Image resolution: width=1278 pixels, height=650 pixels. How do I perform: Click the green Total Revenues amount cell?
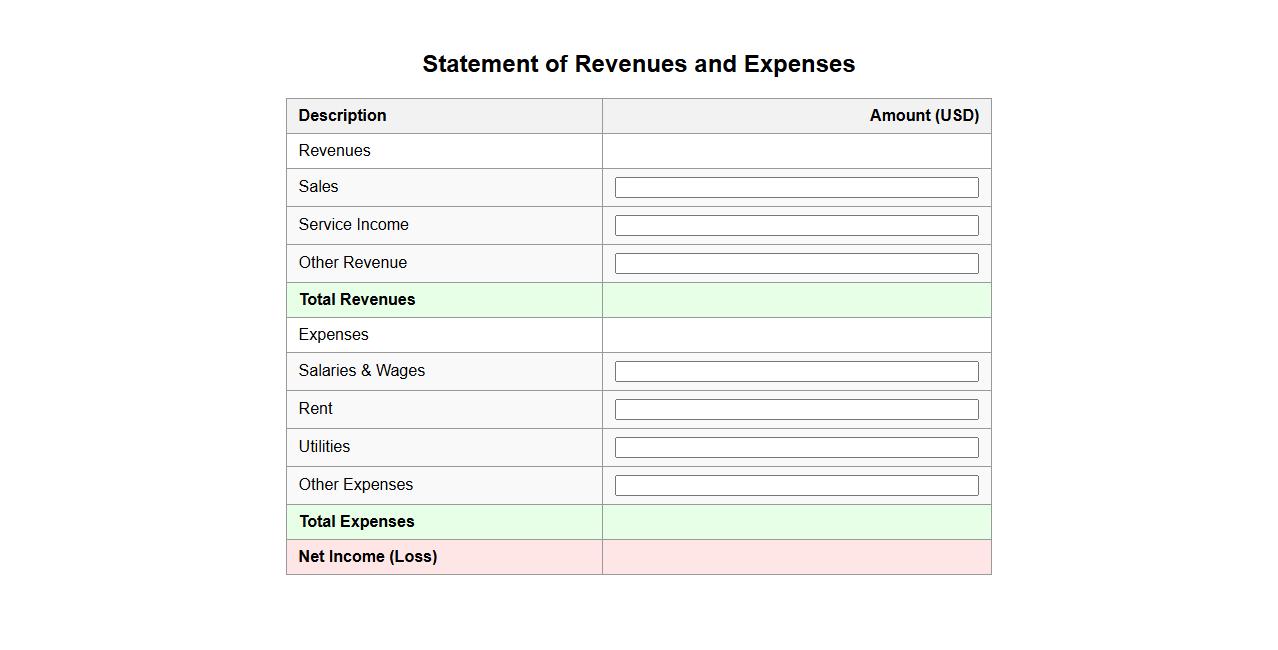click(796, 300)
